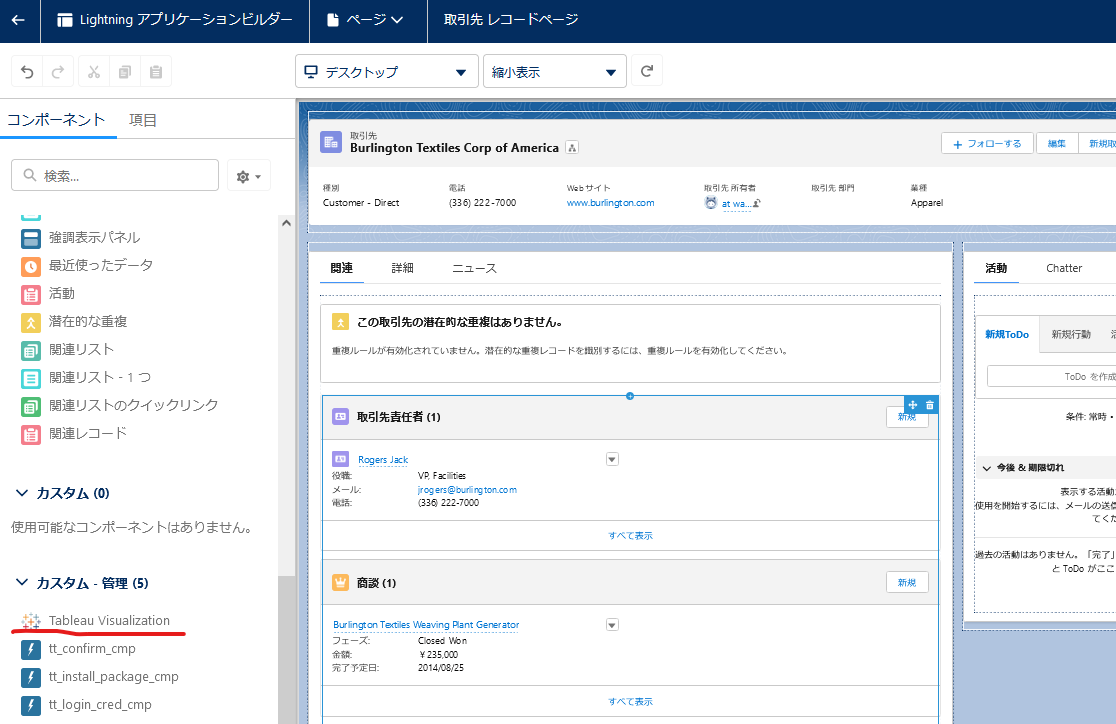Viewport: 1116px width, 724px height.
Task: Click the paste clipboard icon
Action: (156, 72)
